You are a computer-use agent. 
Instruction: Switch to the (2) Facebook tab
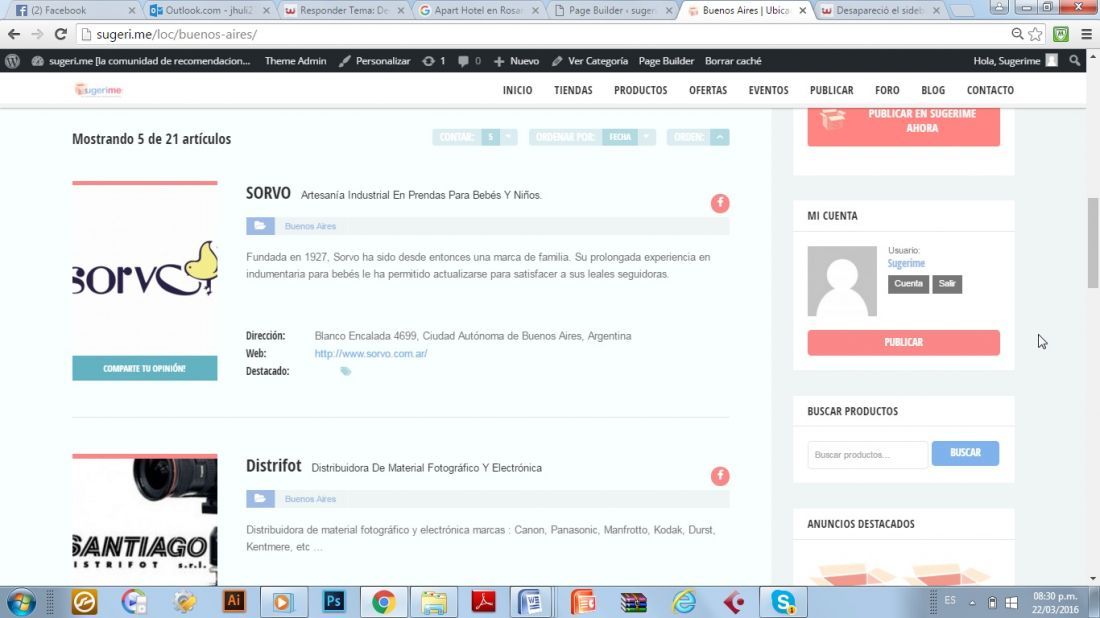[74, 11]
